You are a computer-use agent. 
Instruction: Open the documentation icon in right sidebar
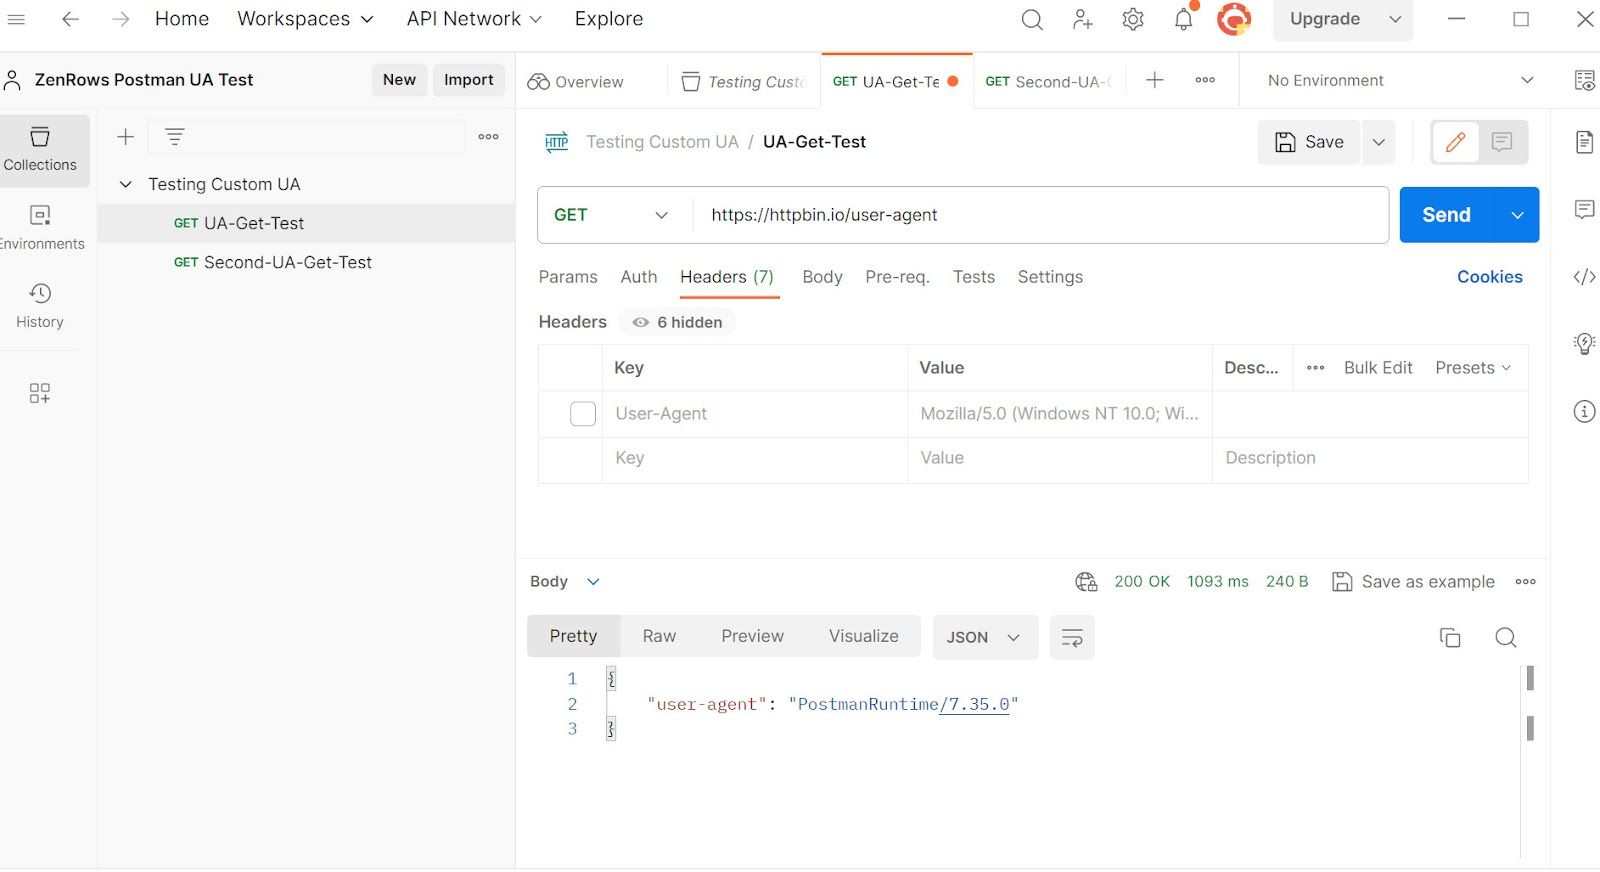coord(1584,142)
